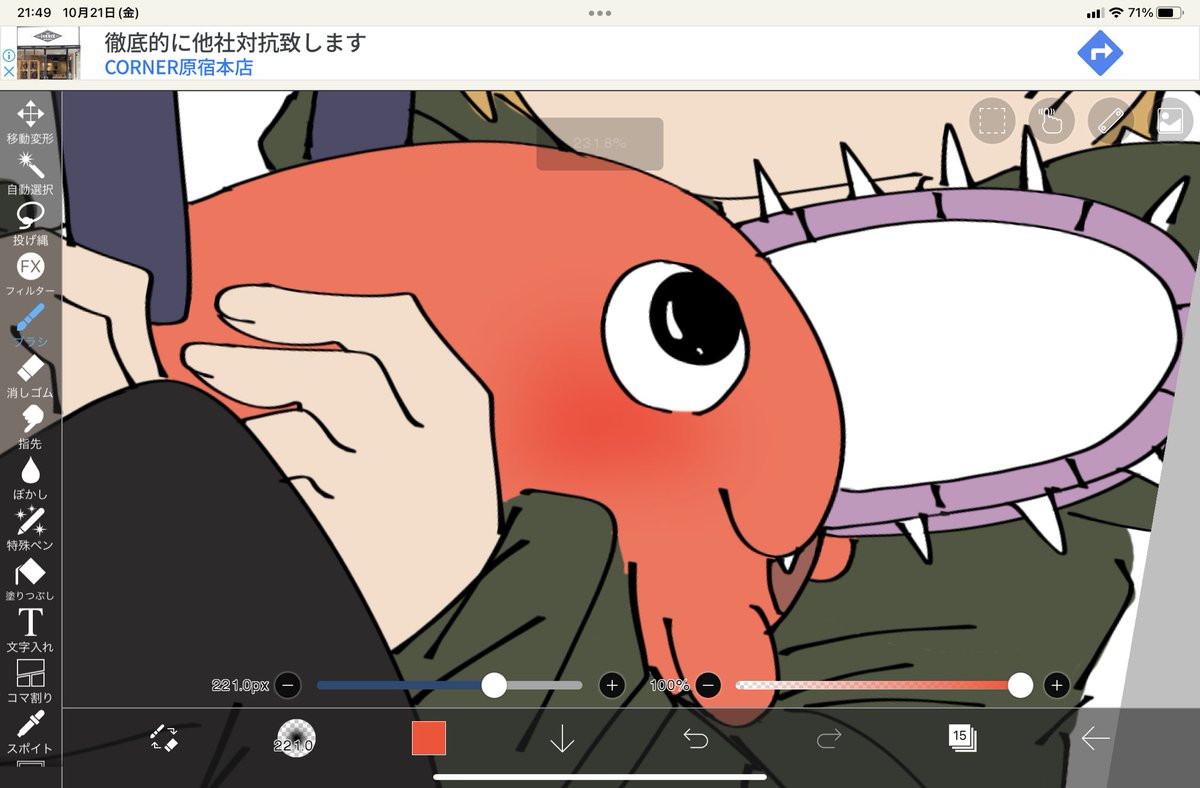Tap the 100% opacity label
Screen dimensions: 1200x788
(x=669, y=686)
